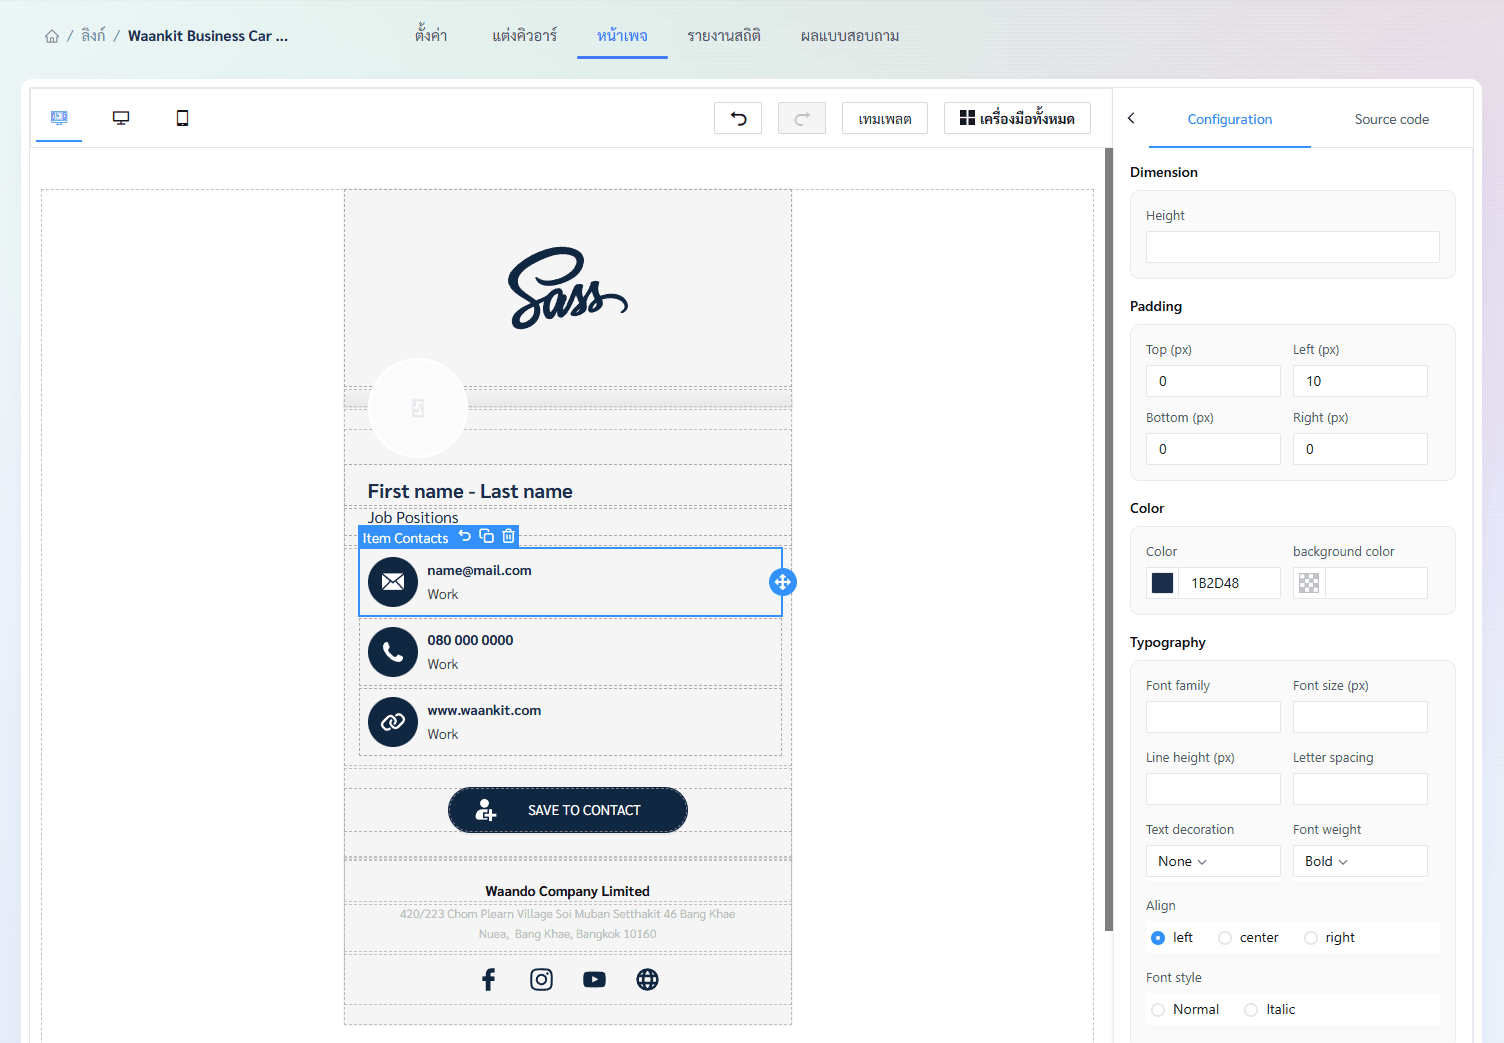This screenshot has height=1043, width=1504.
Task: Switch to the Configuration tab
Action: 1230,119
